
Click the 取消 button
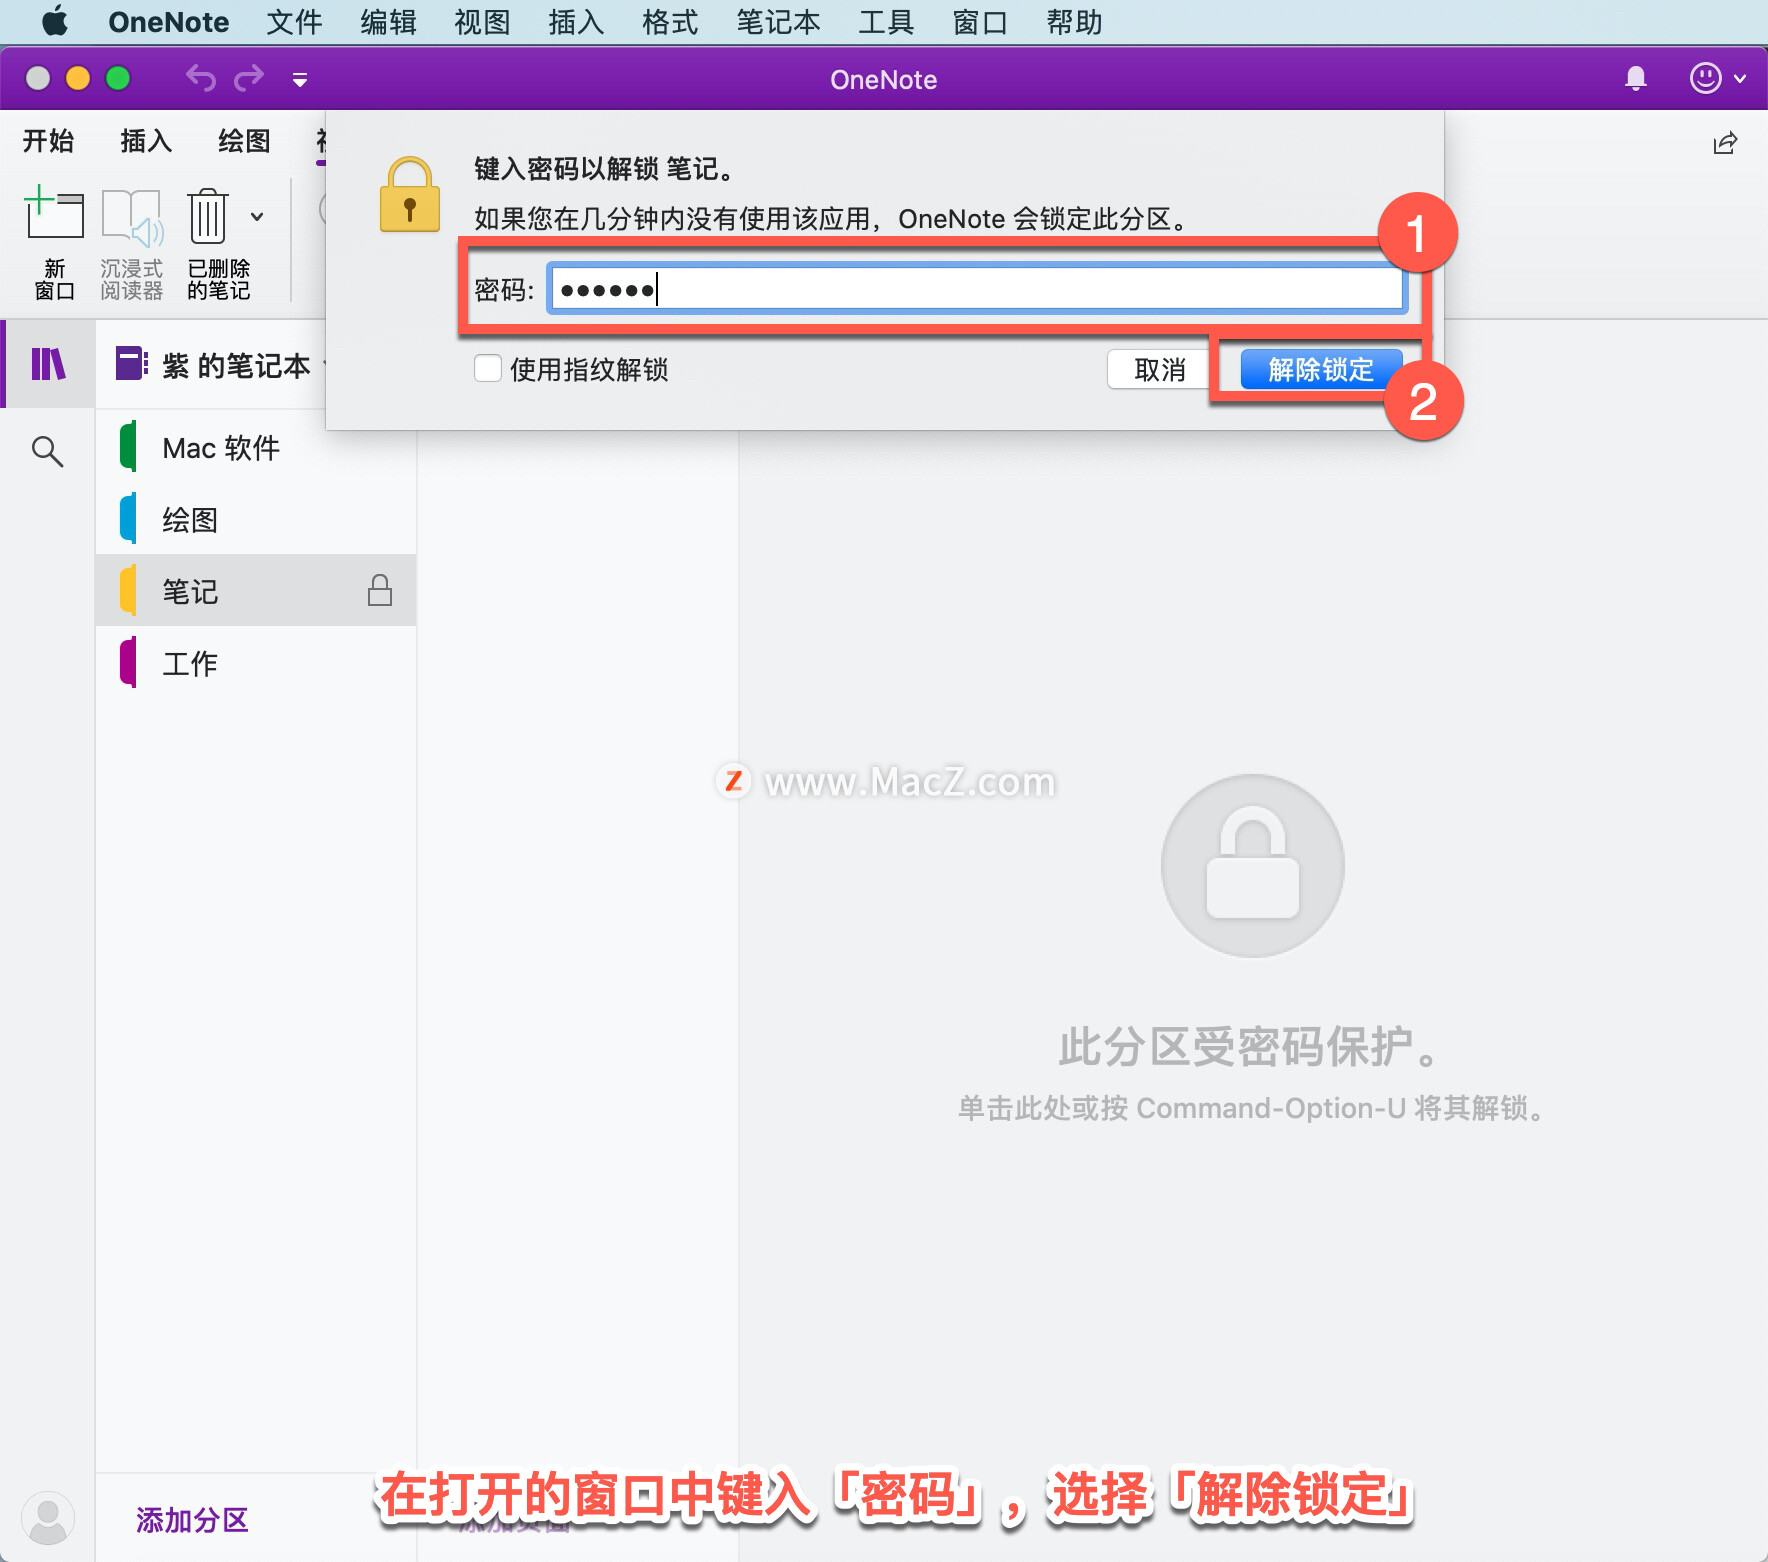(x=1159, y=370)
